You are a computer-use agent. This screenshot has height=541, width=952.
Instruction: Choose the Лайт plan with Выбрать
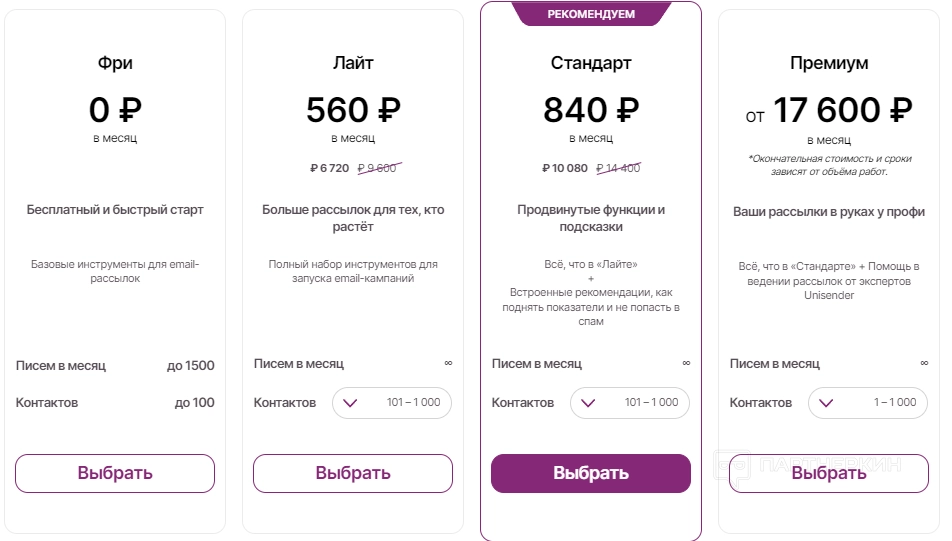click(x=352, y=473)
